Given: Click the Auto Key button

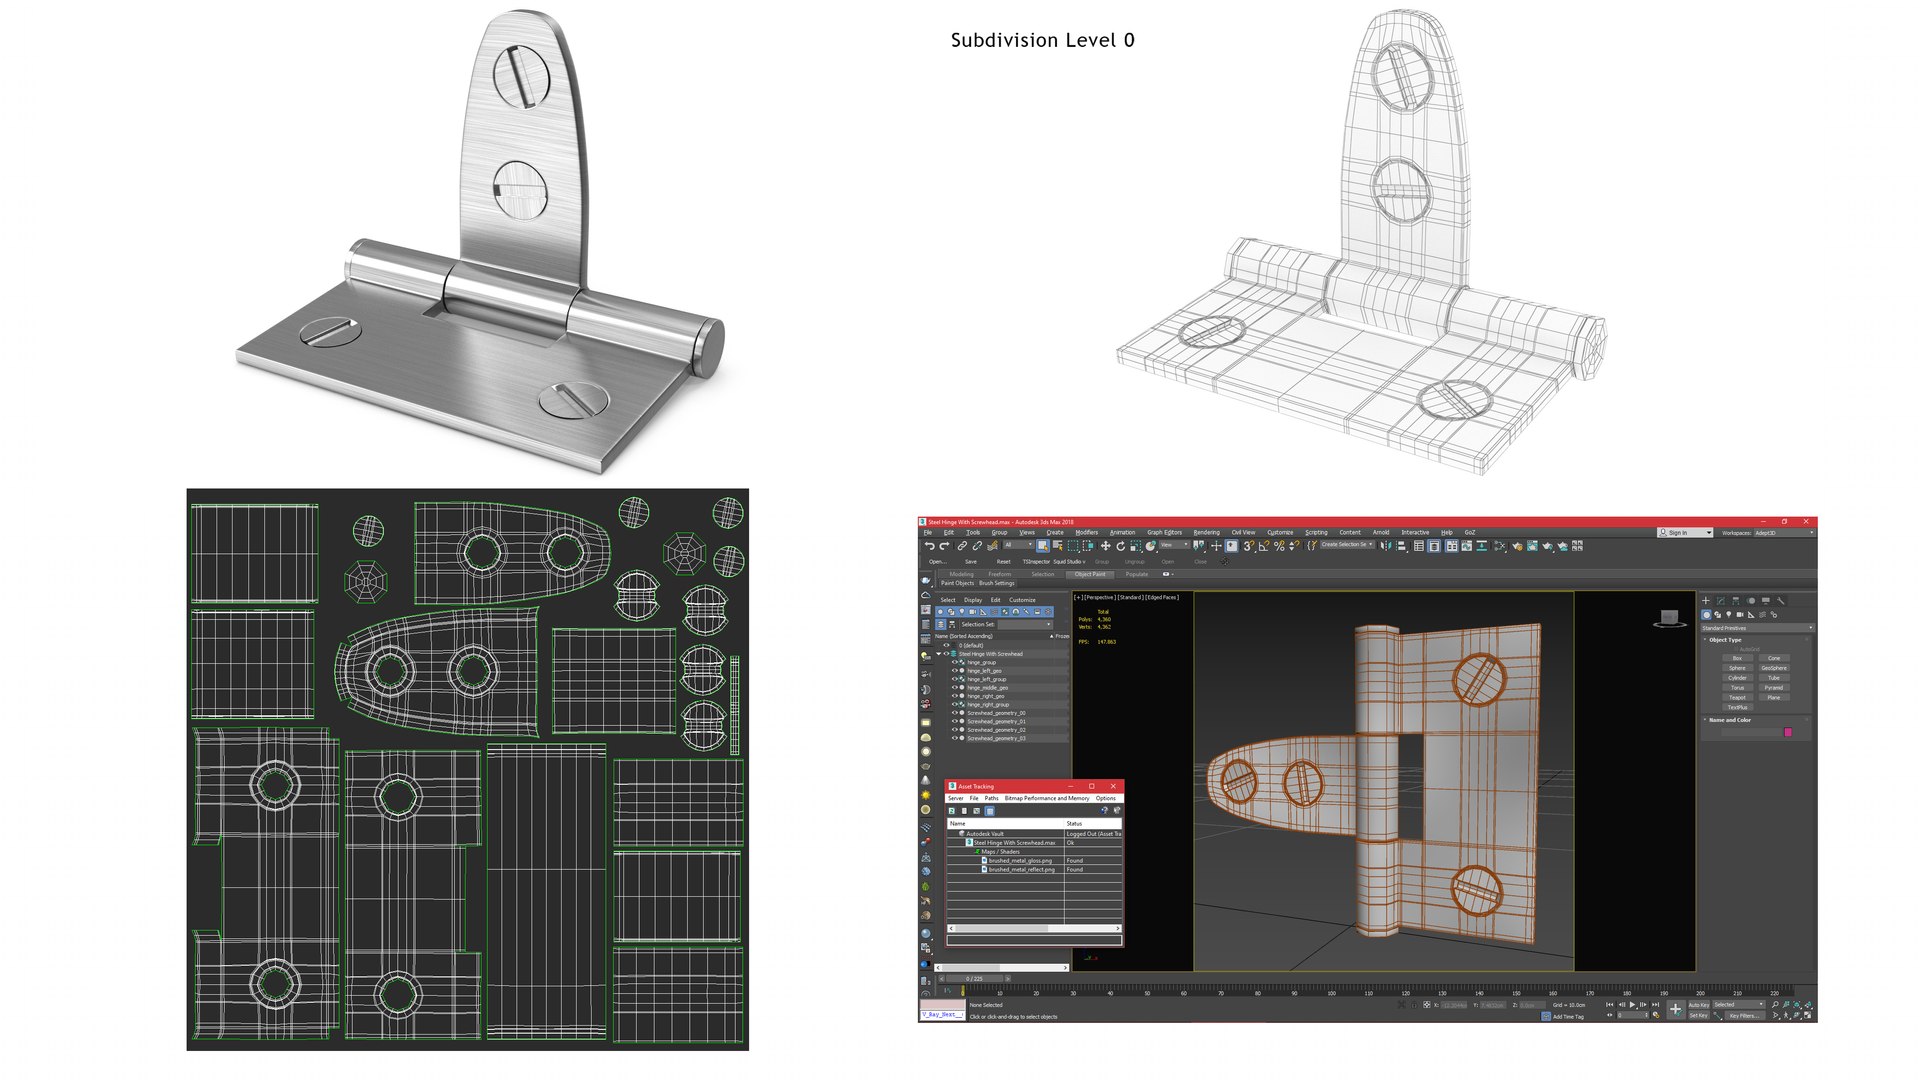Looking at the screenshot, I should point(1699,1005).
